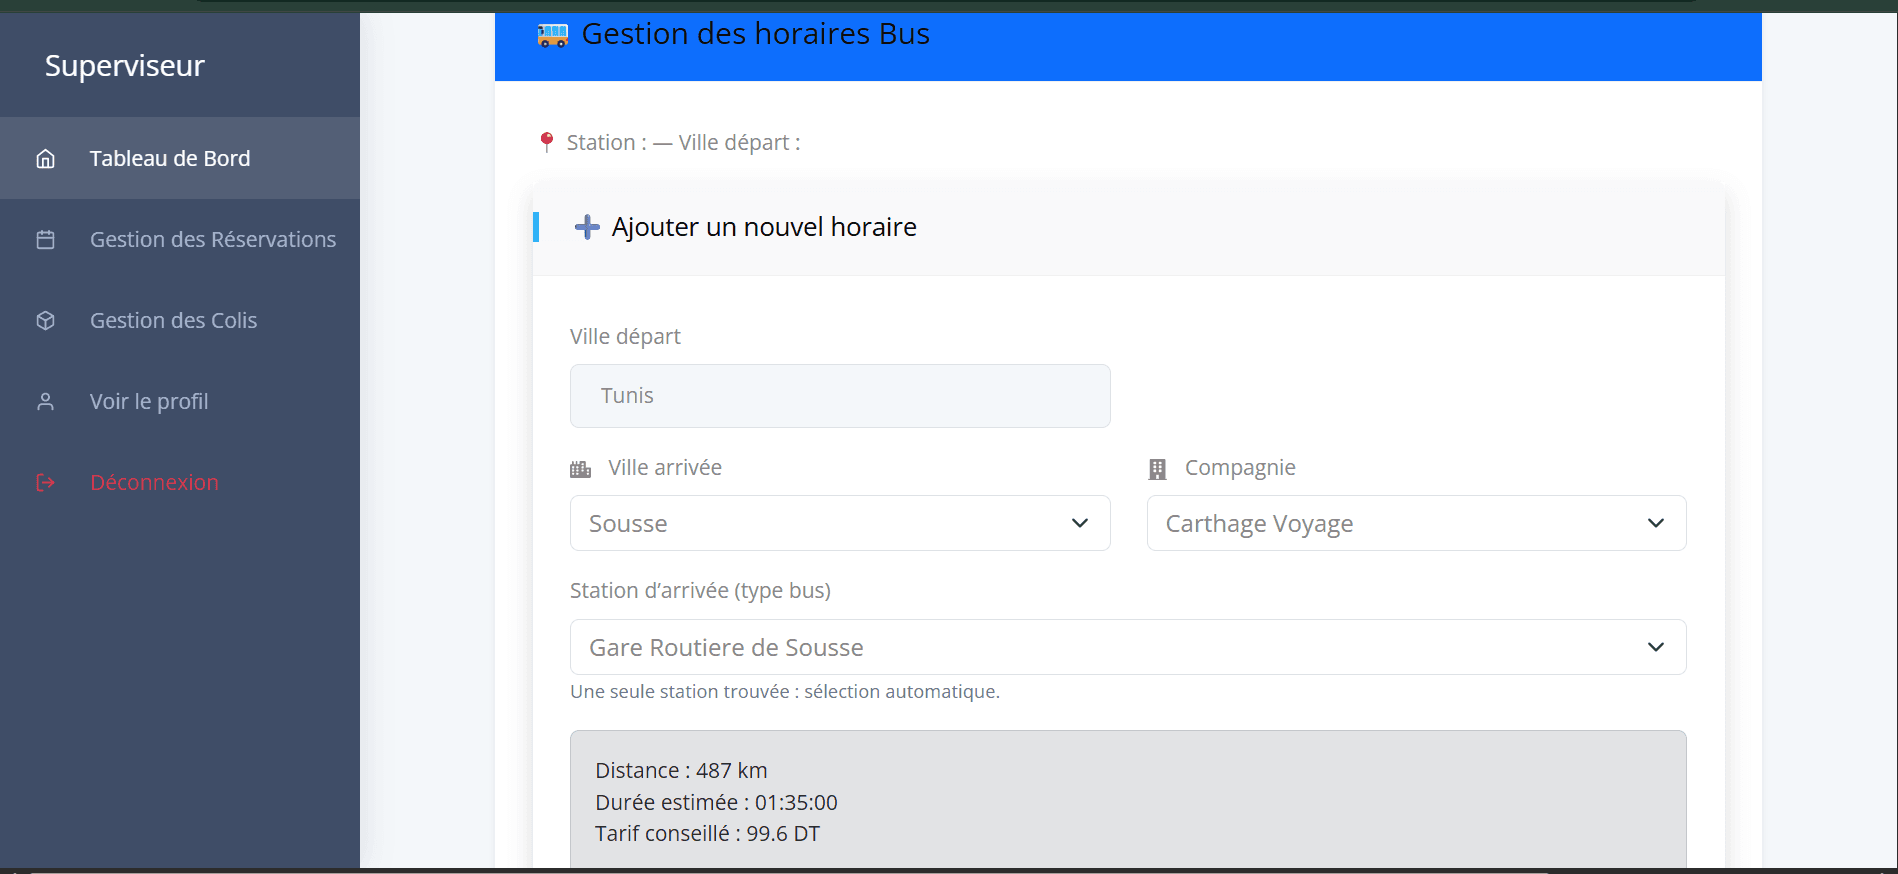This screenshot has height=874, width=1898.
Task: Go to Gestion des Réservations
Action: coord(180,239)
